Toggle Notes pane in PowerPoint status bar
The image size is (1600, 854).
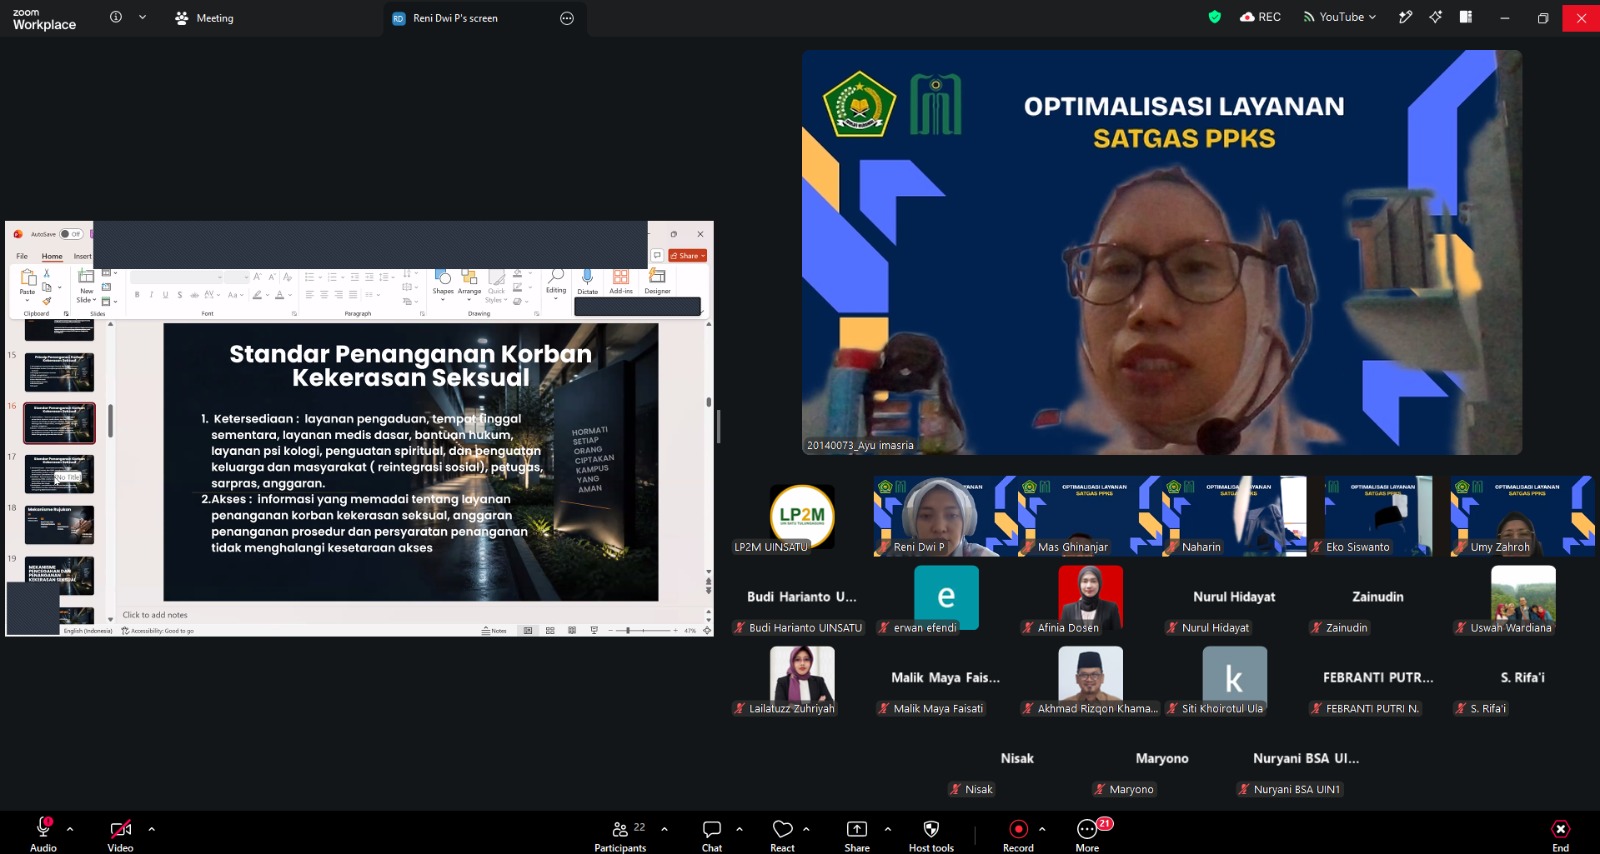494,631
